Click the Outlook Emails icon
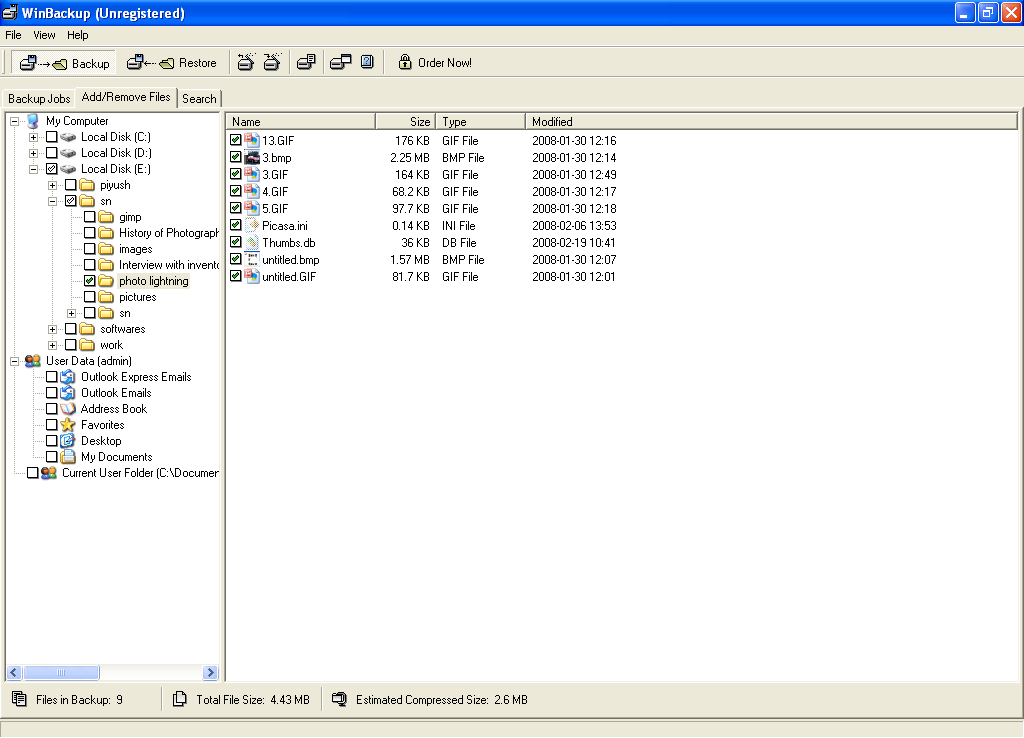Image resolution: width=1024 pixels, height=738 pixels. (67, 393)
